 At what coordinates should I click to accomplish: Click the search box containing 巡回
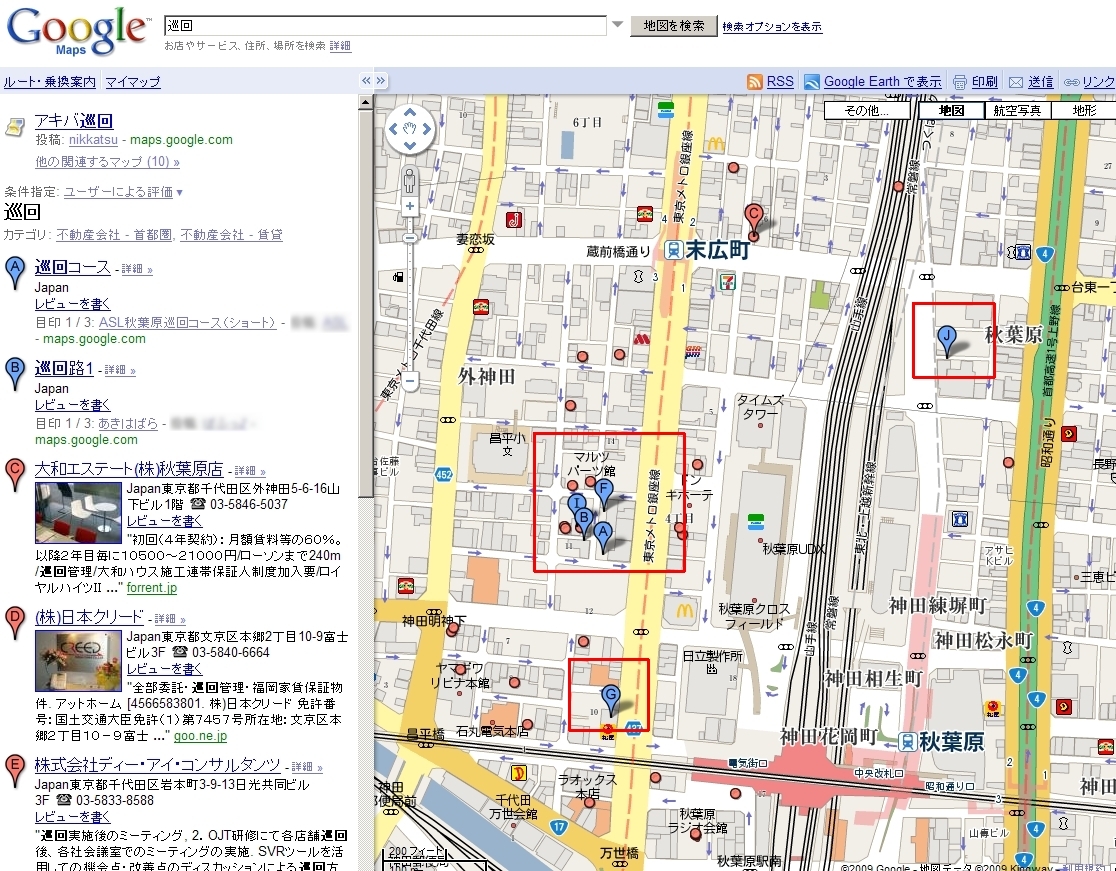click(x=385, y=26)
